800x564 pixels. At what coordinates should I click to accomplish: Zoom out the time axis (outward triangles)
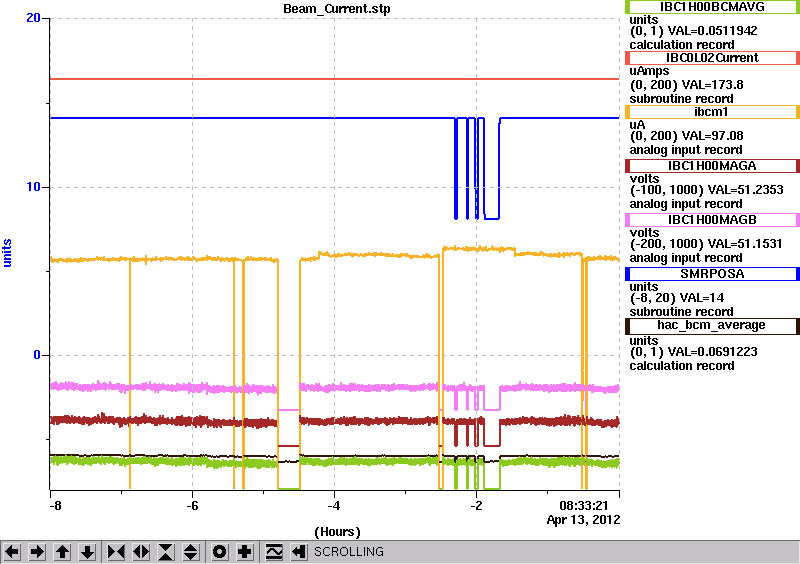(141, 552)
